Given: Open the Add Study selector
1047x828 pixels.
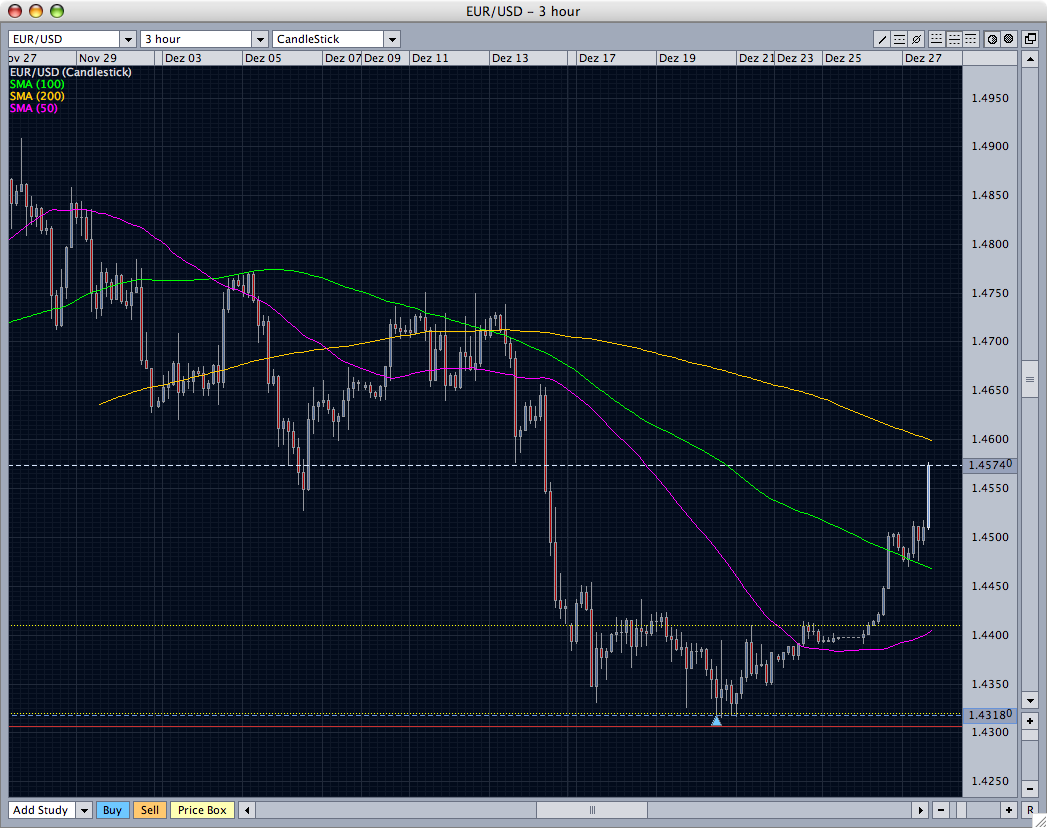Looking at the screenshot, I should (45, 810).
